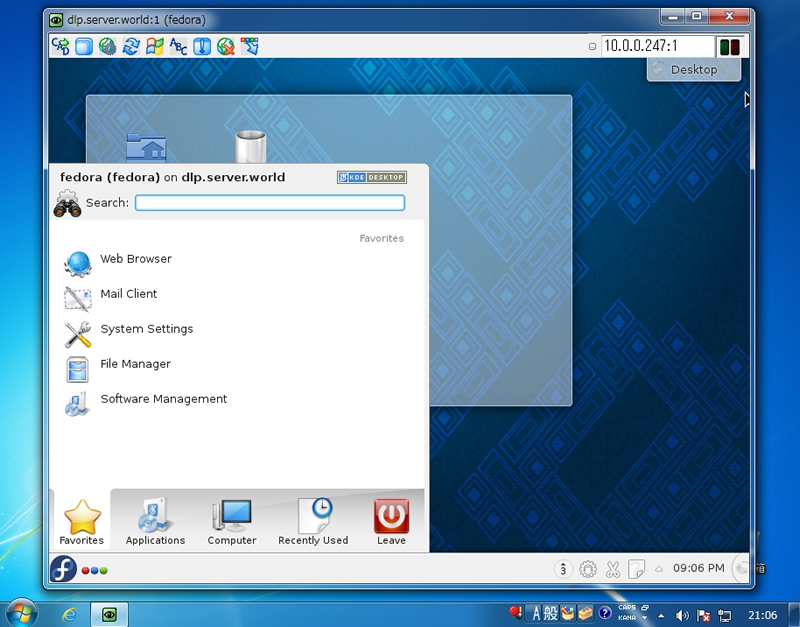Click the VNC viewer taskbar button

(109, 615)
